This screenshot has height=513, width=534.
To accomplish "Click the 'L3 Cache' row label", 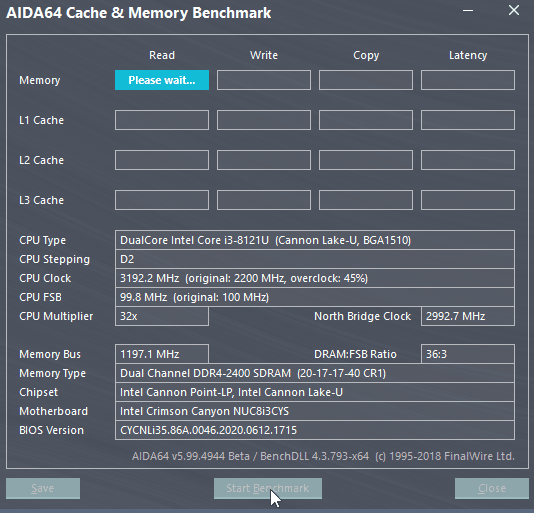I will tap(42, 200).
